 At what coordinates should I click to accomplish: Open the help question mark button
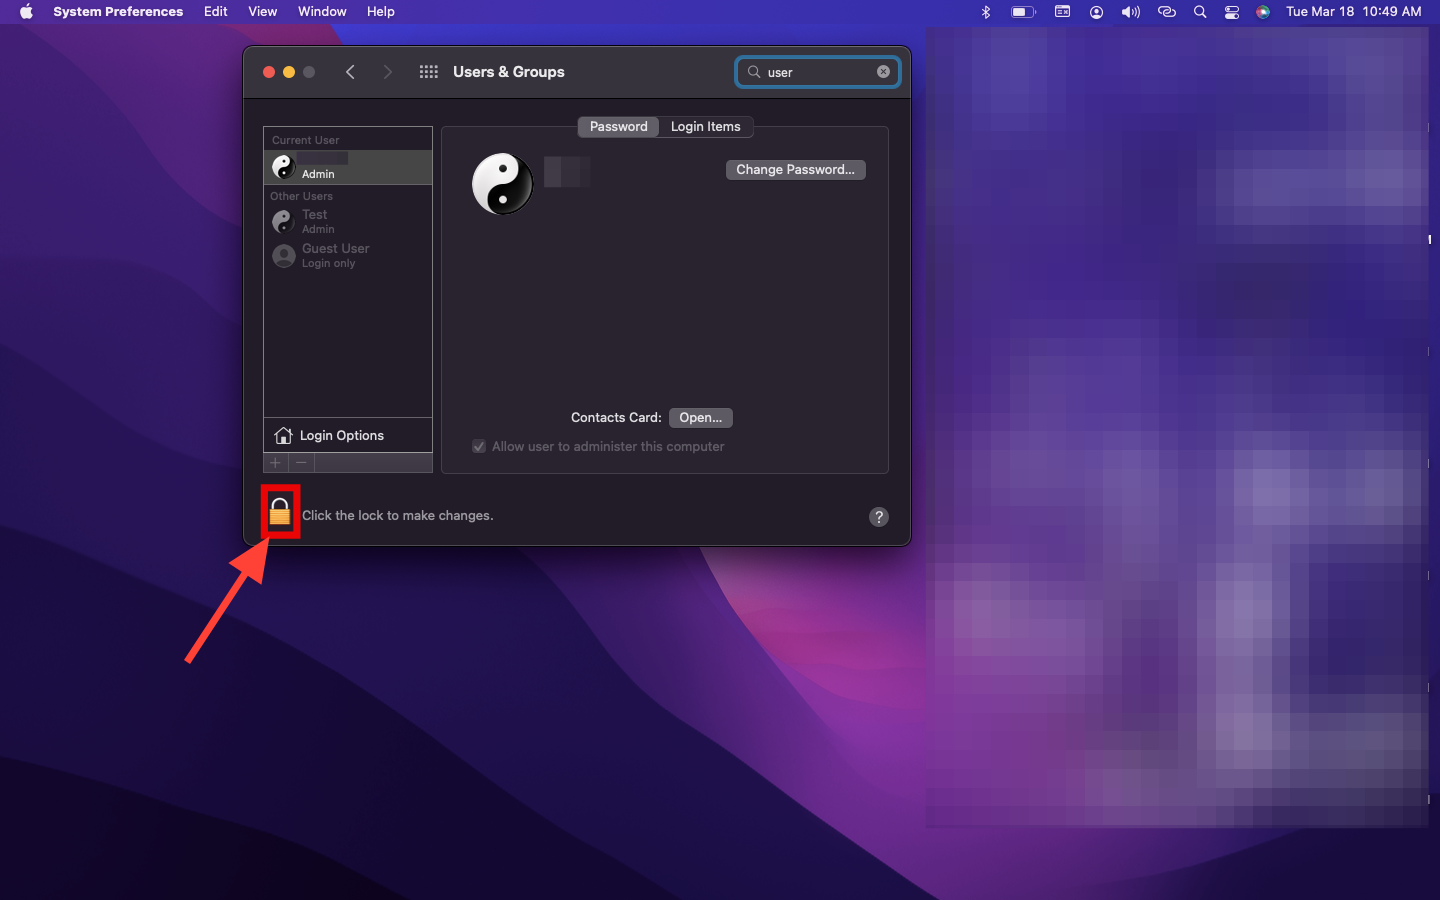tap(879, 517)
